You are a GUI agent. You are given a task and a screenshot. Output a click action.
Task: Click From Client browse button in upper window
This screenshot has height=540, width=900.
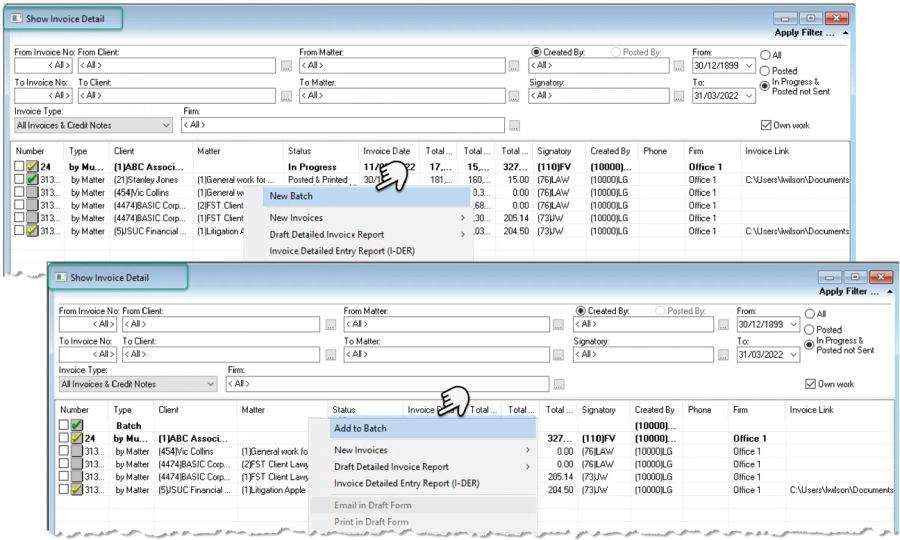(x=286, y=66)
